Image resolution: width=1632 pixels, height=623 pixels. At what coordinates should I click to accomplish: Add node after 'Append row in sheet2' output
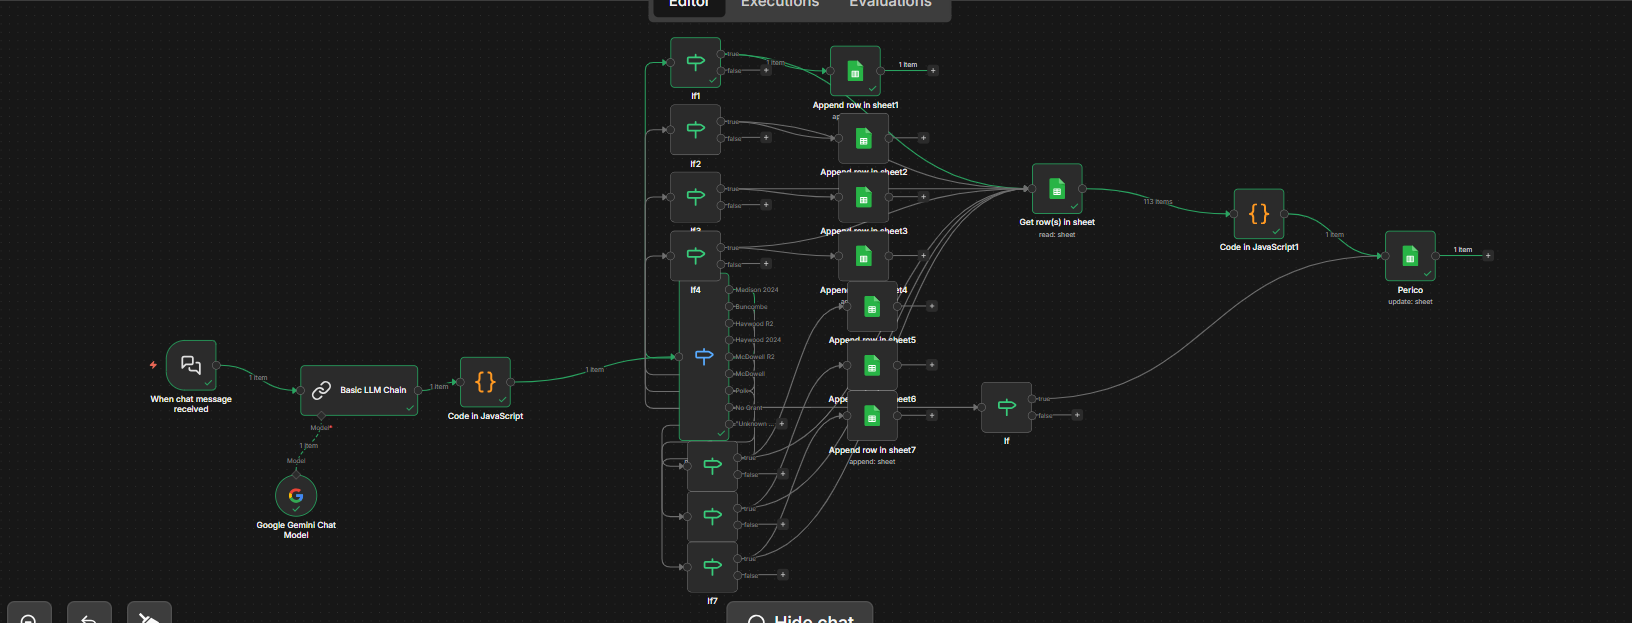pos(923,138)
